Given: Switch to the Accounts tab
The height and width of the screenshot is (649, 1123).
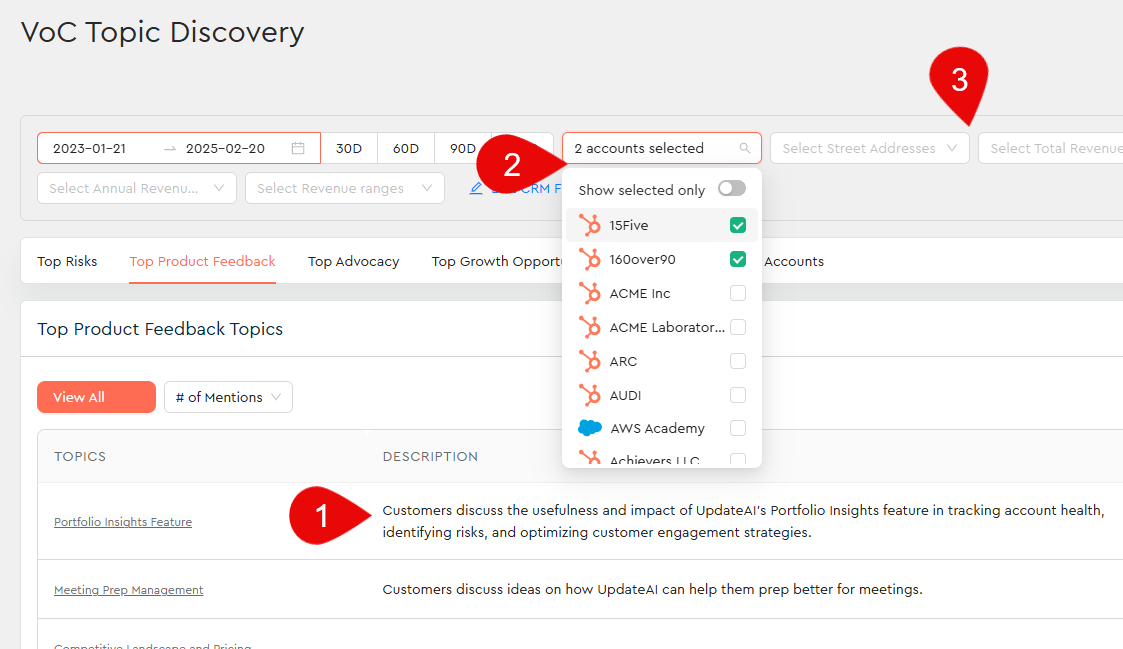Looking at the screenshot, I should 794,261.
